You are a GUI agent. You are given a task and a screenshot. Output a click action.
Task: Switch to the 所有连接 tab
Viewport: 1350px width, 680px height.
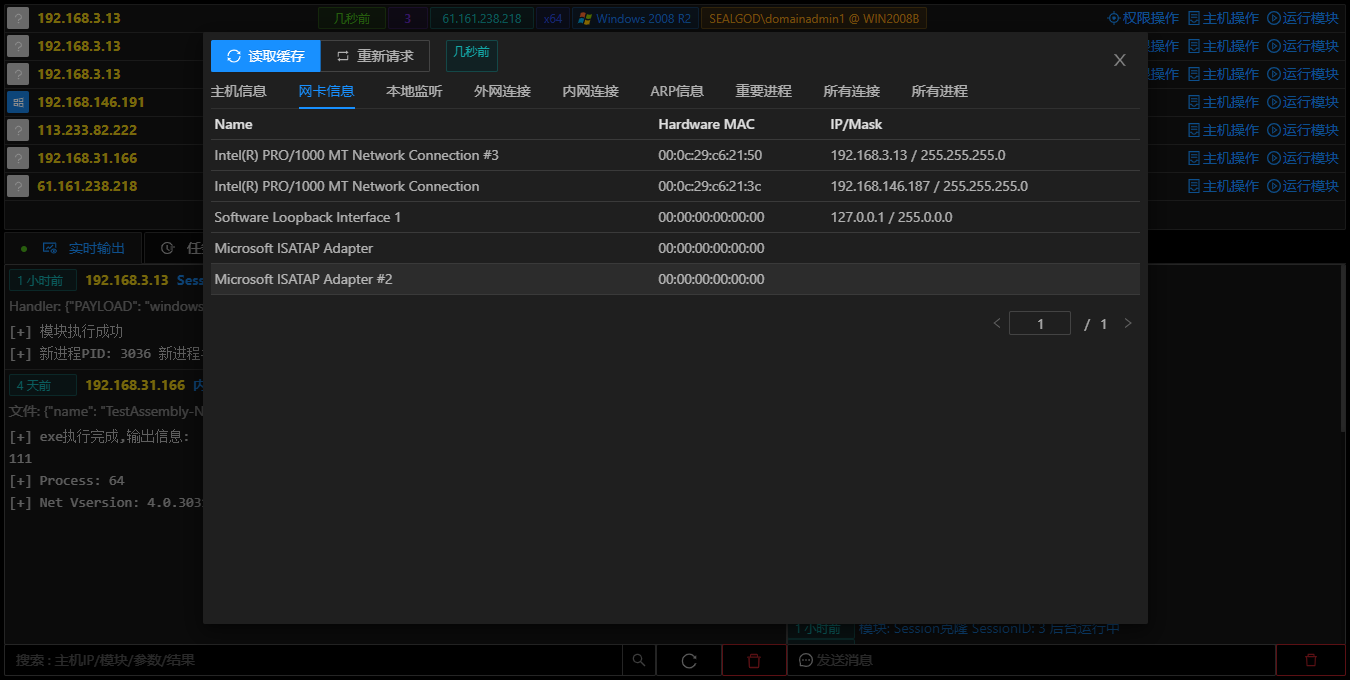click(x=852, y=91)
